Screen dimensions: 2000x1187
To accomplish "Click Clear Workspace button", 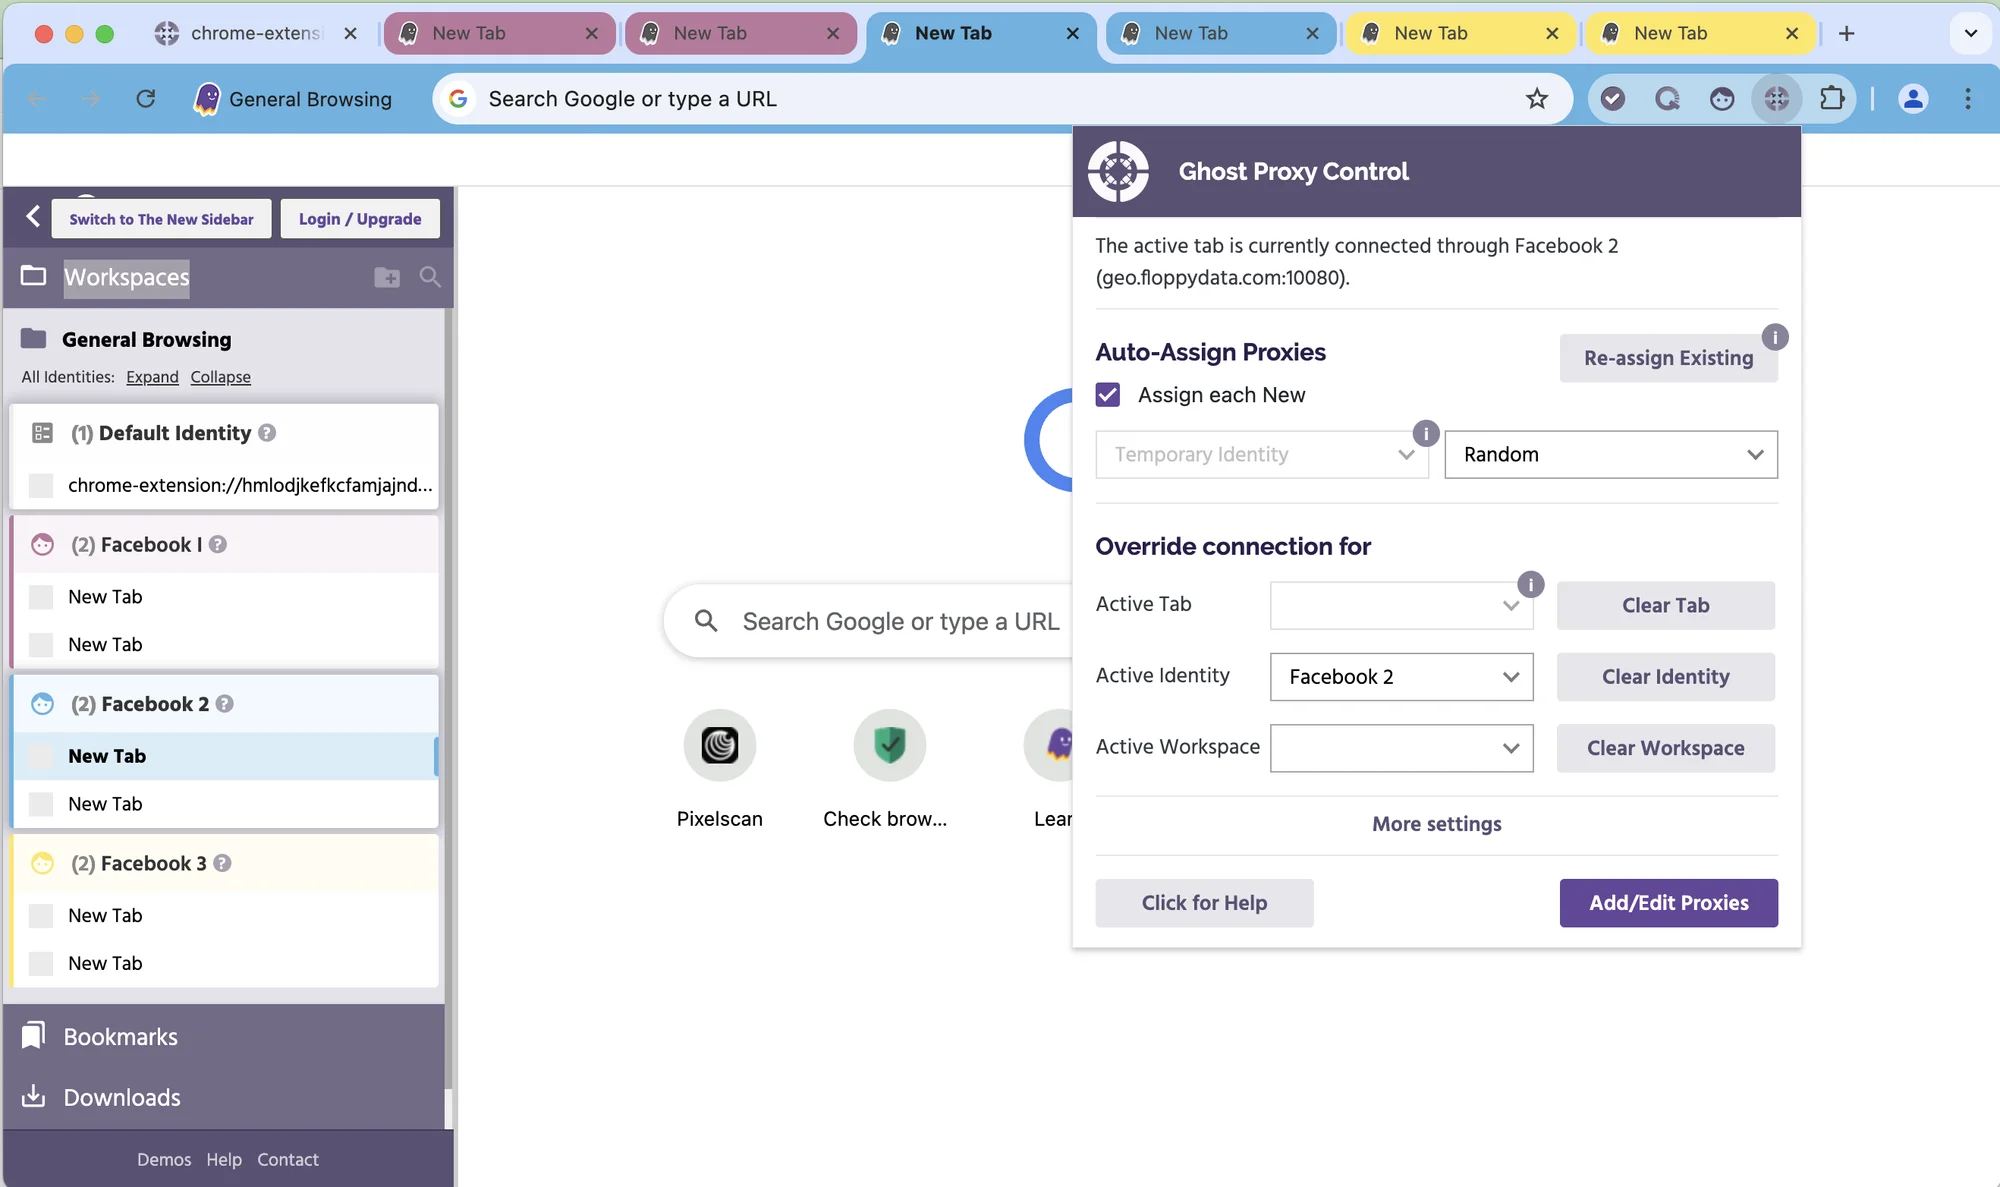I will 1665,748.
